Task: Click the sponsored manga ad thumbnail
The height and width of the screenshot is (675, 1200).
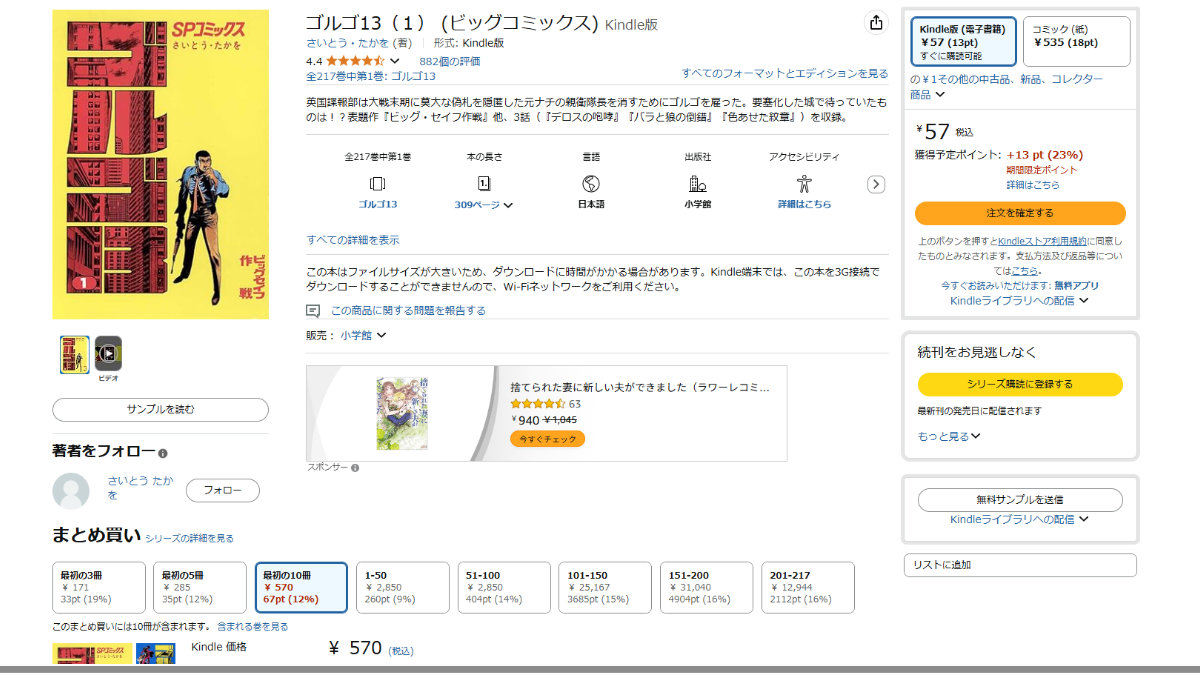Action: tap(401, 413)
